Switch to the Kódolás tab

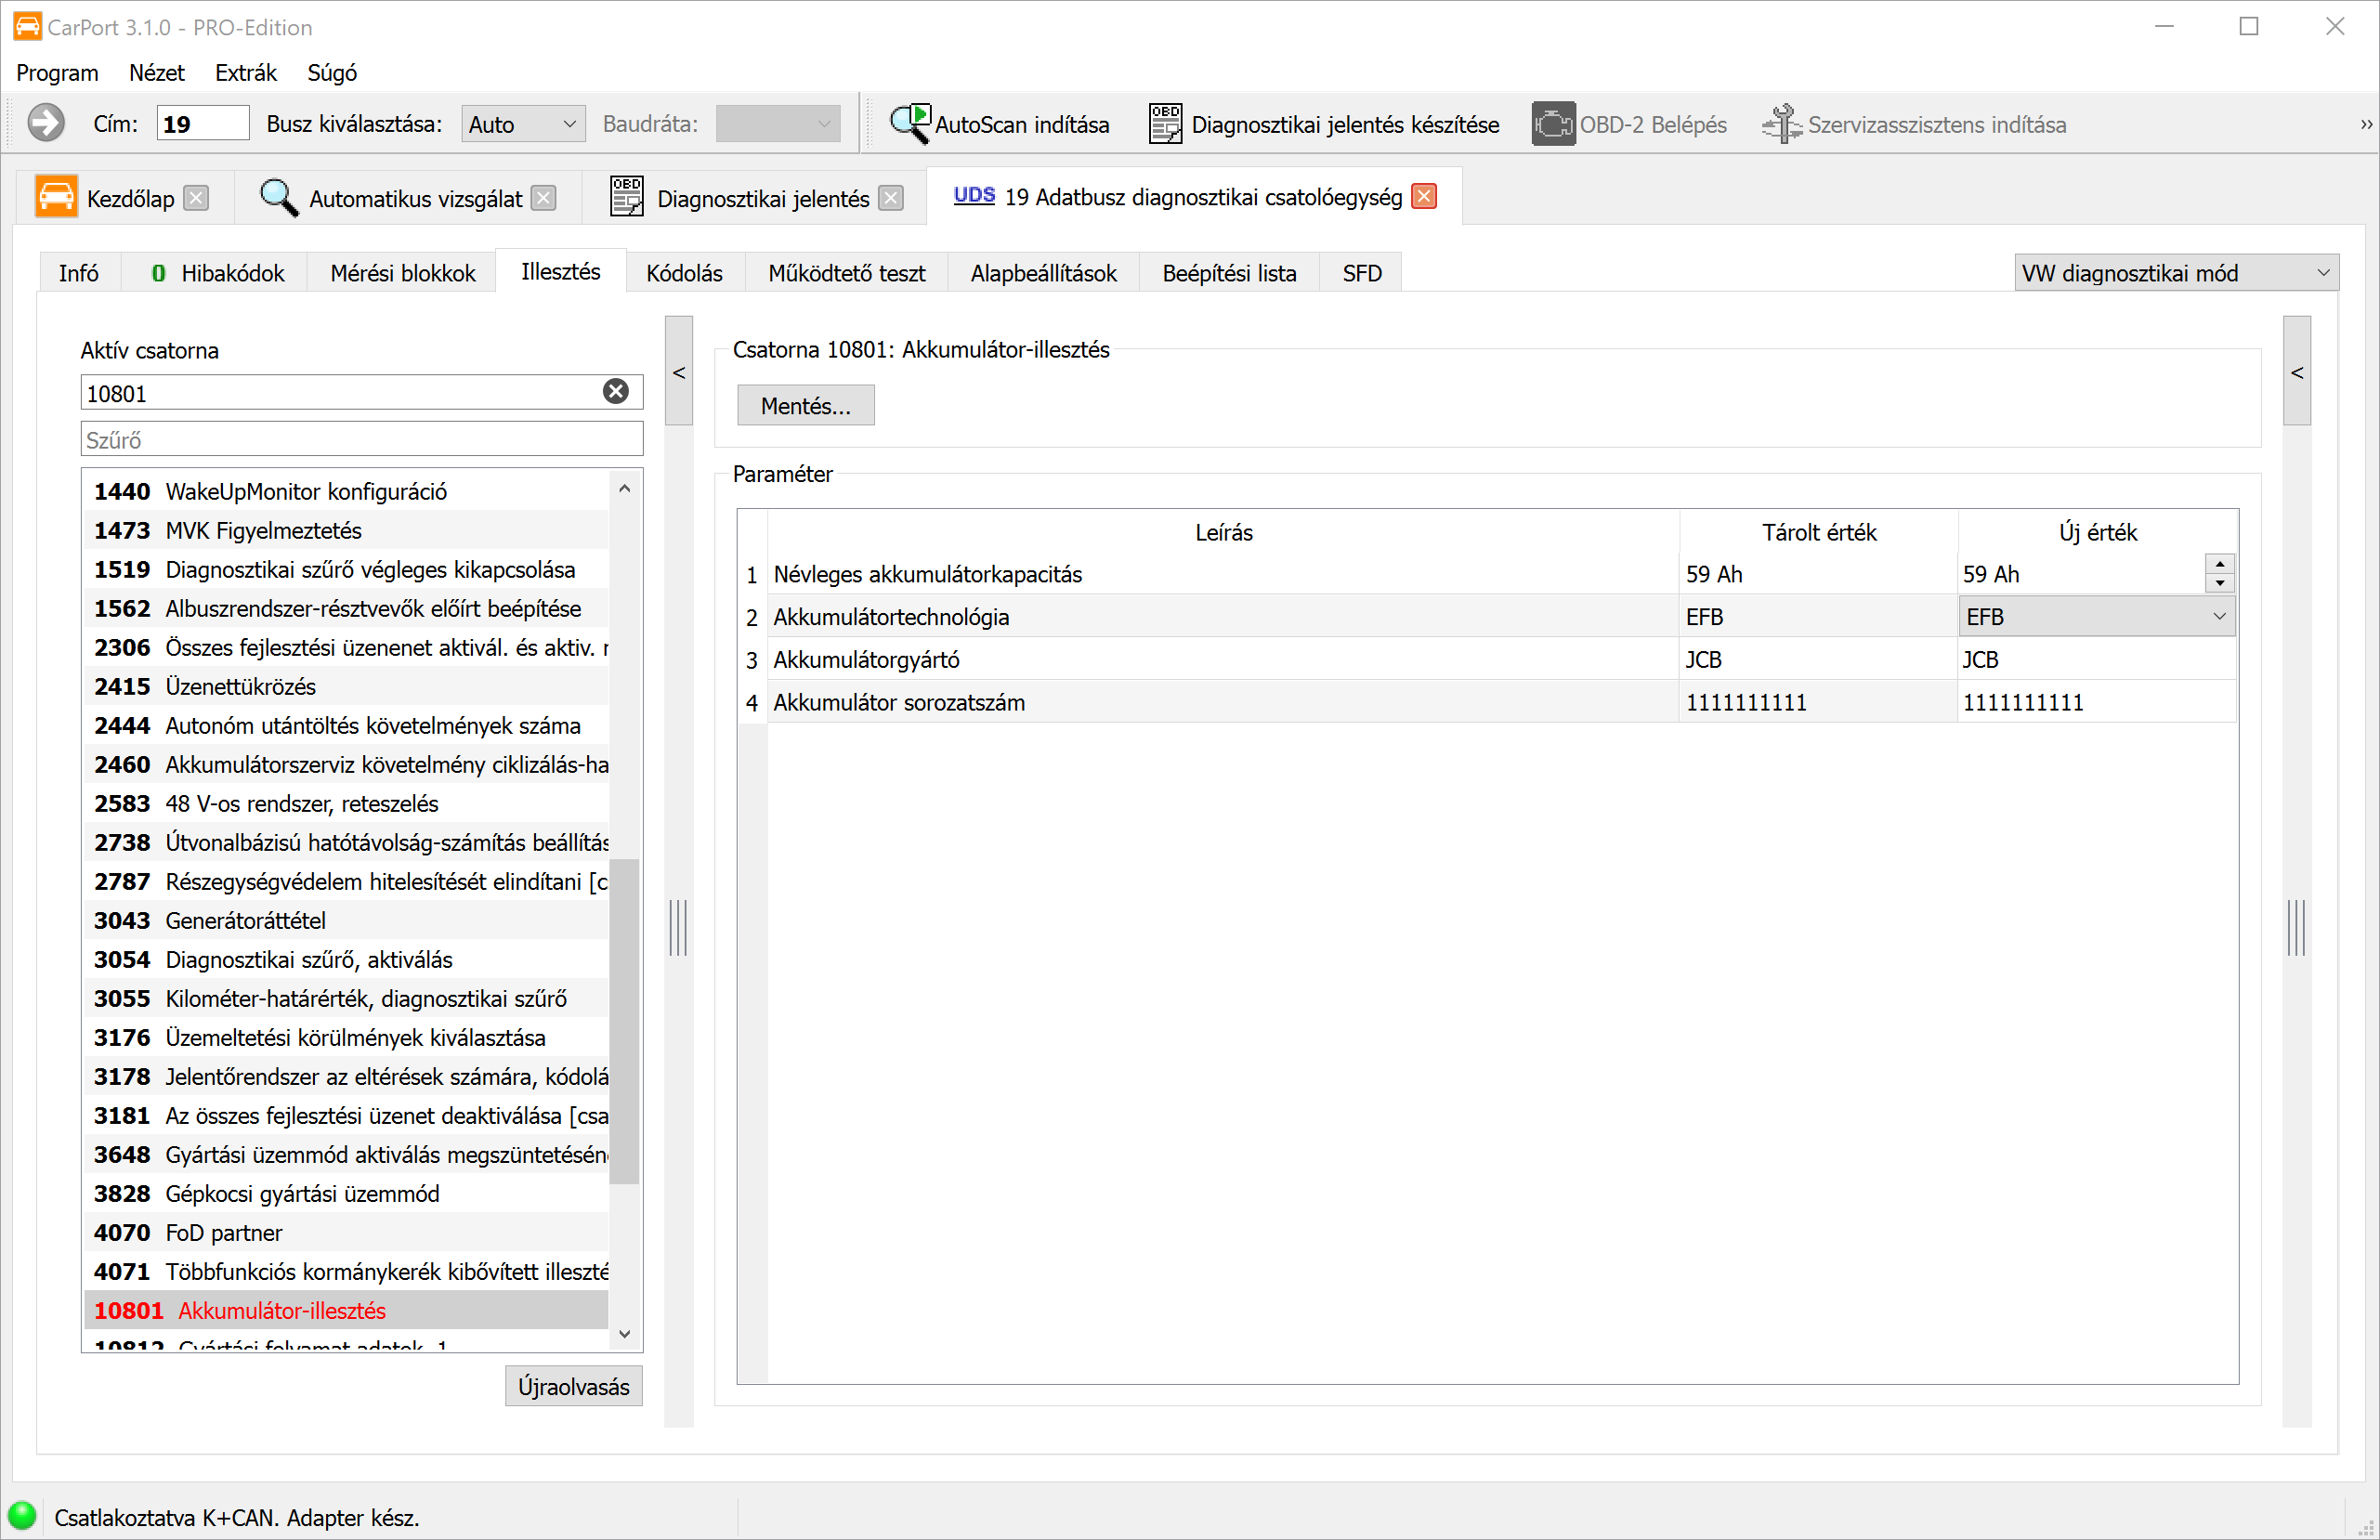tap(684, 273)
